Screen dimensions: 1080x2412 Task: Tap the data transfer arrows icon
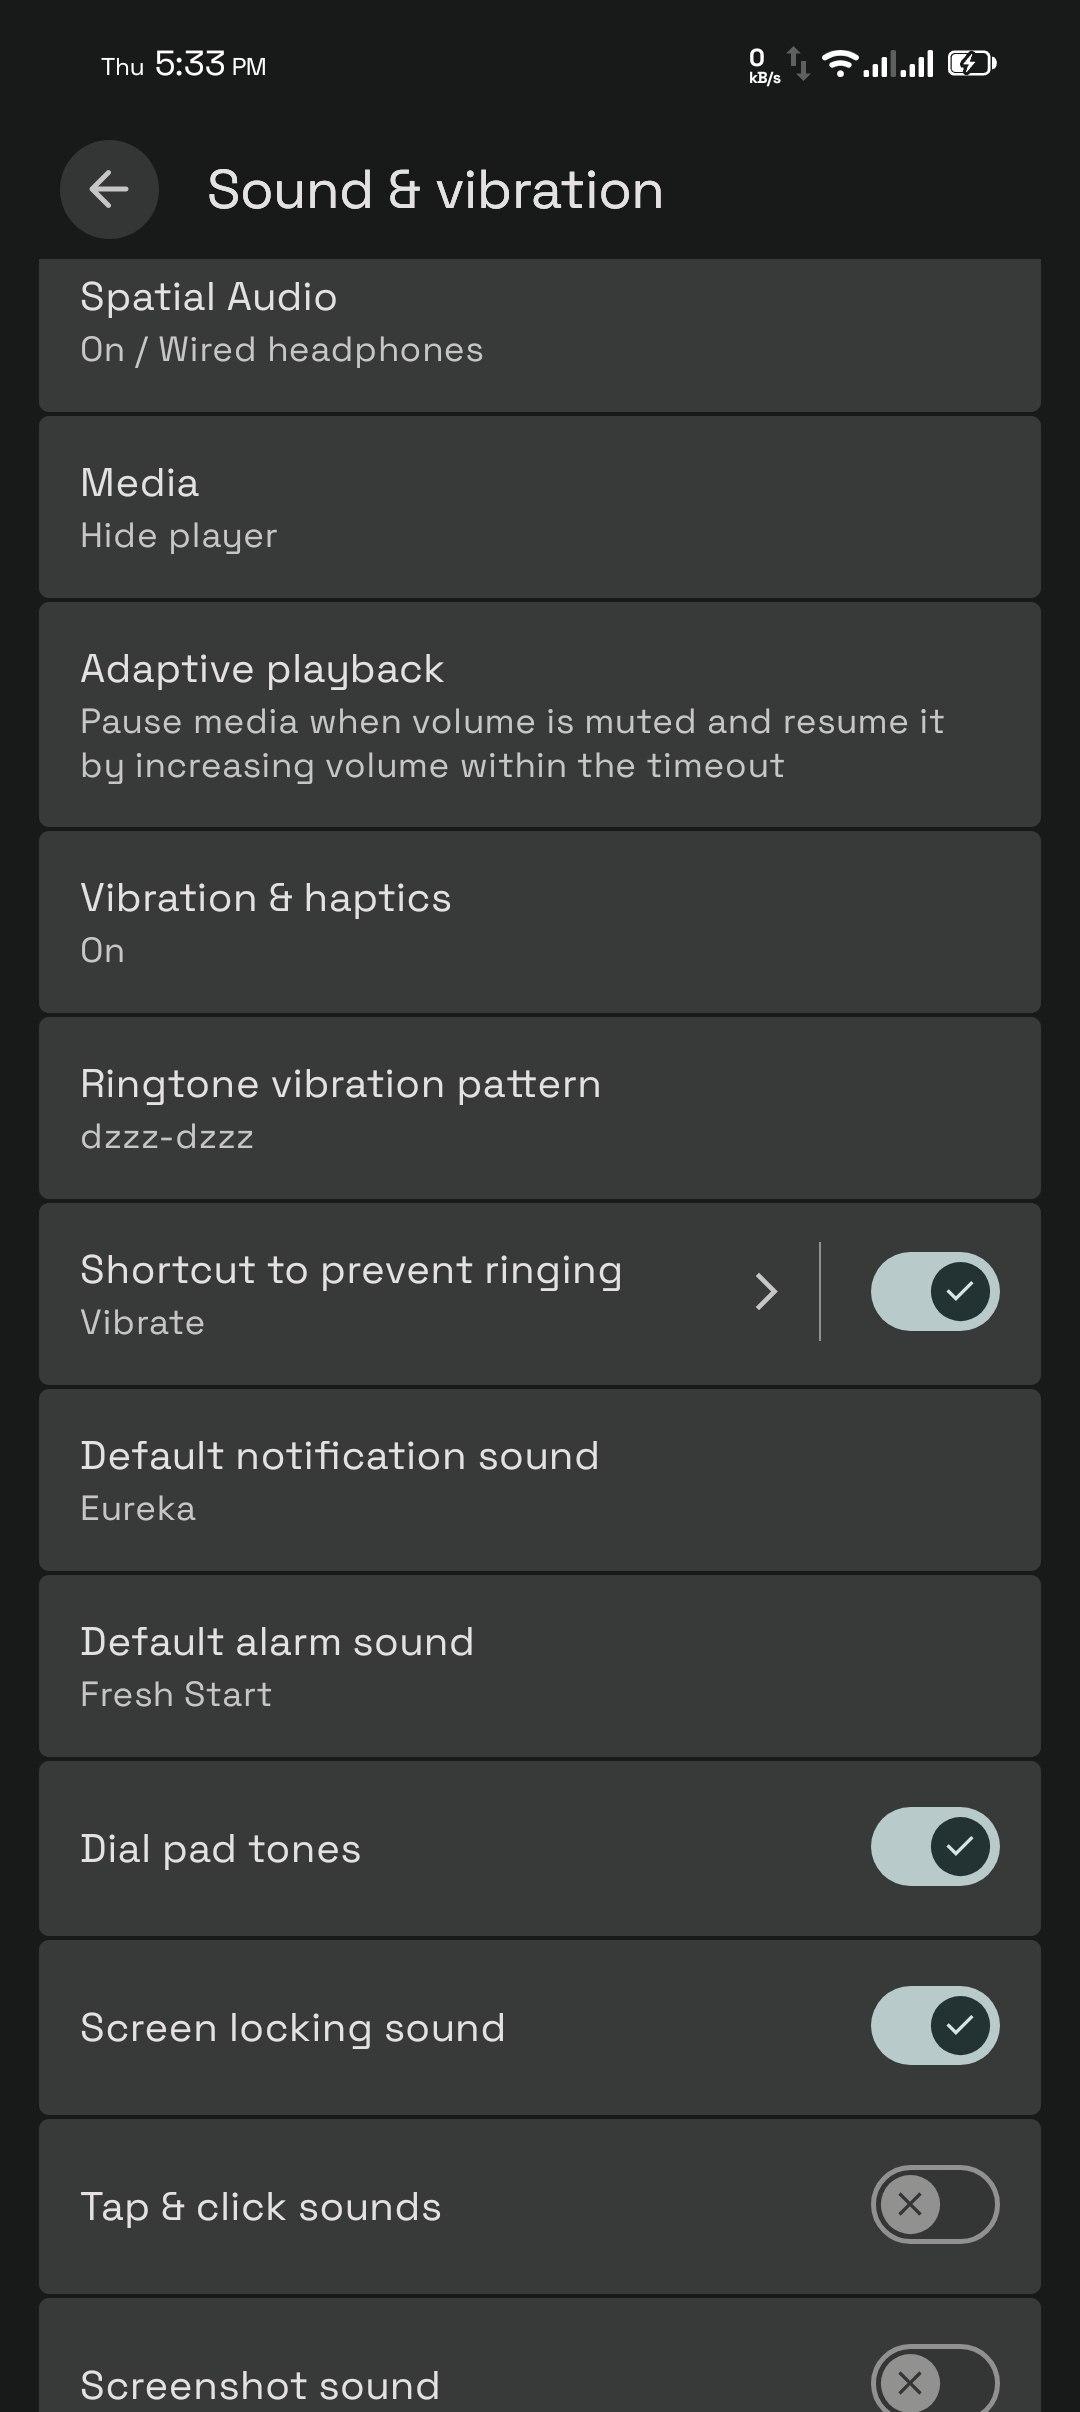pos(799,64)
